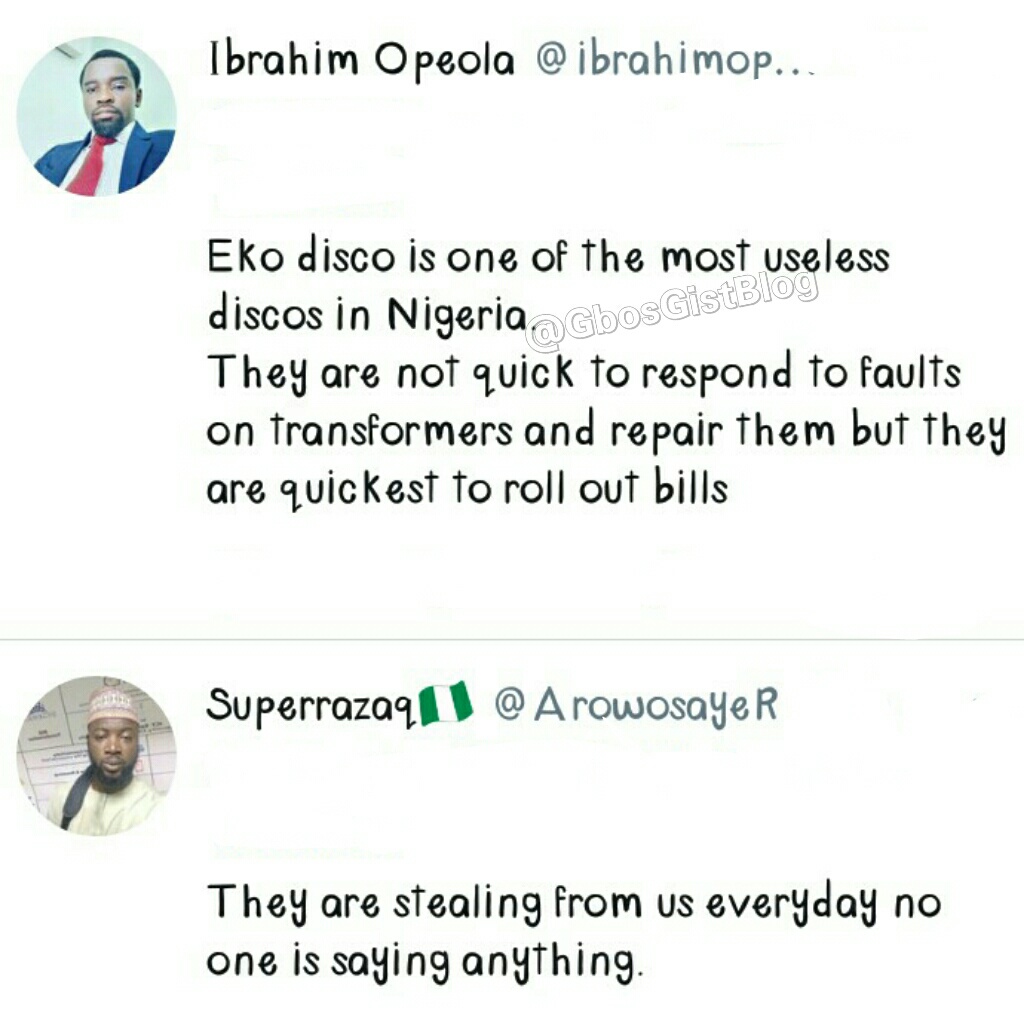The width and height of the screenshot is (1024, 1024).
Task: Open the @ArowosayeR handle
Action: click(x=636, y=707)
